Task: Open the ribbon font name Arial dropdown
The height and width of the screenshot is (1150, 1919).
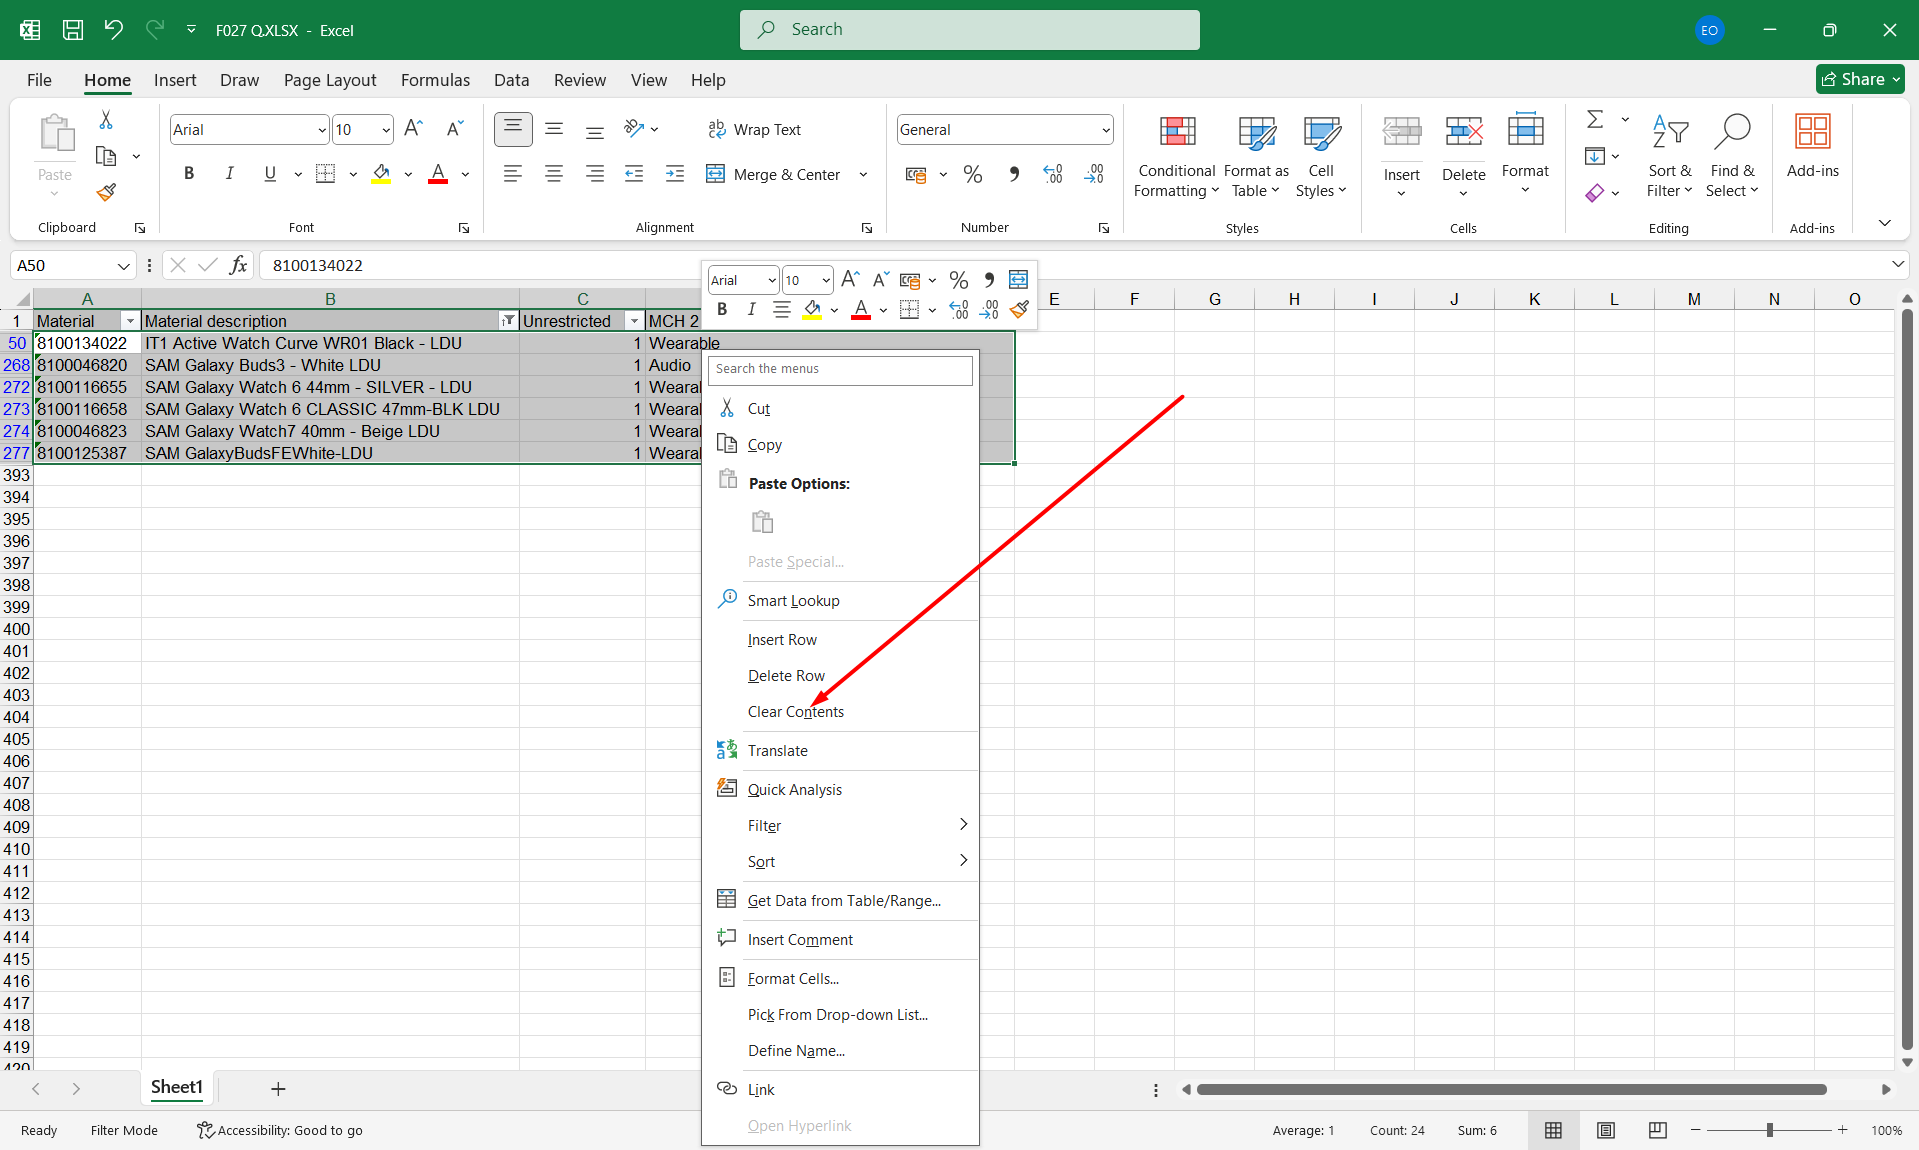Action: click(x=321, y=130)
